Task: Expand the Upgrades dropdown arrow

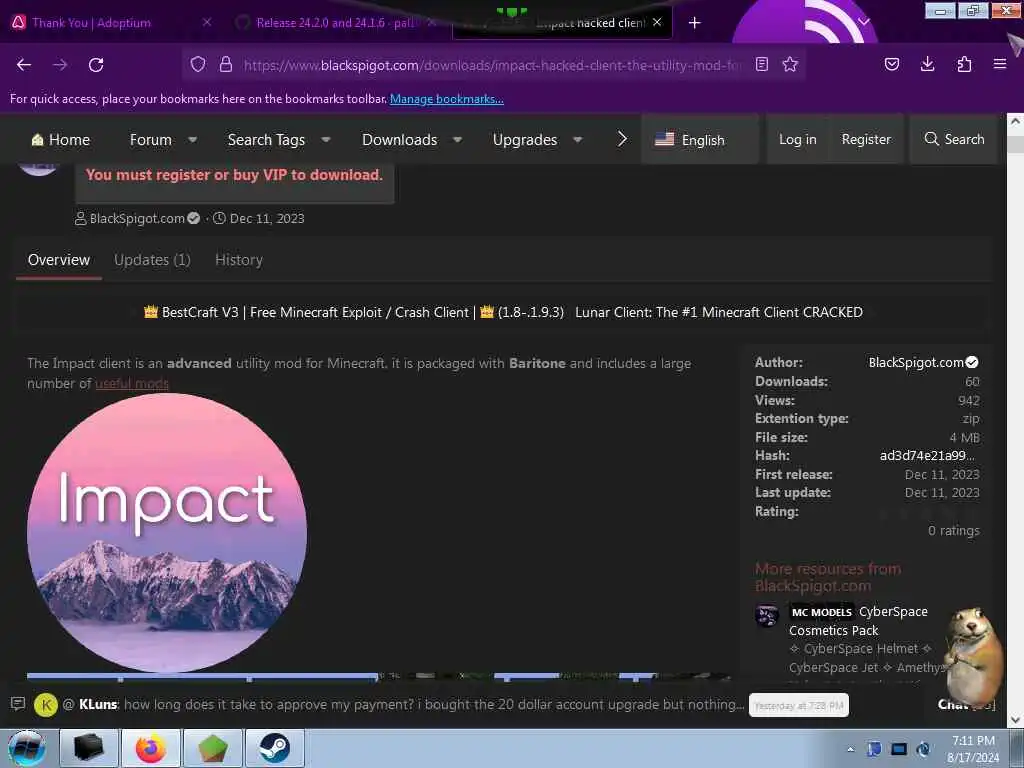Action: pos(577,139)
